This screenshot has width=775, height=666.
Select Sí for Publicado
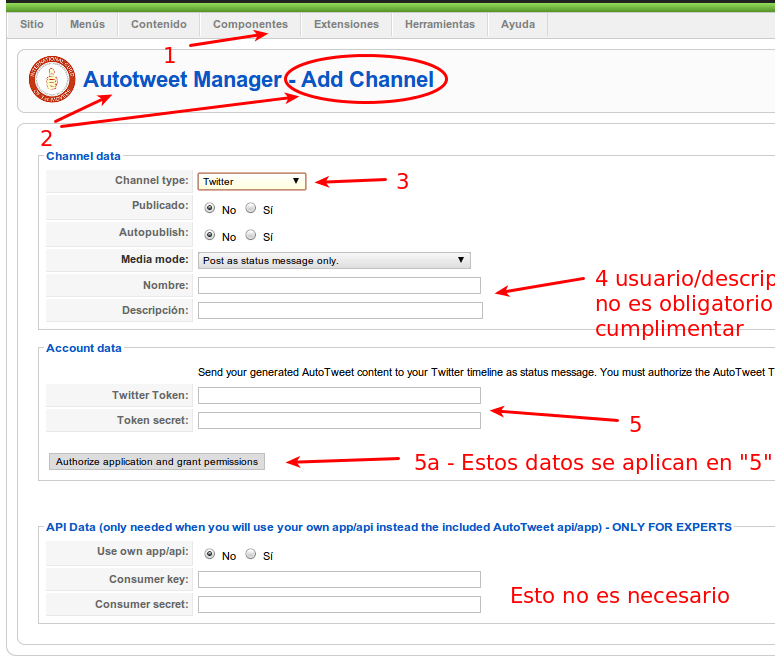tap(251, 208)
